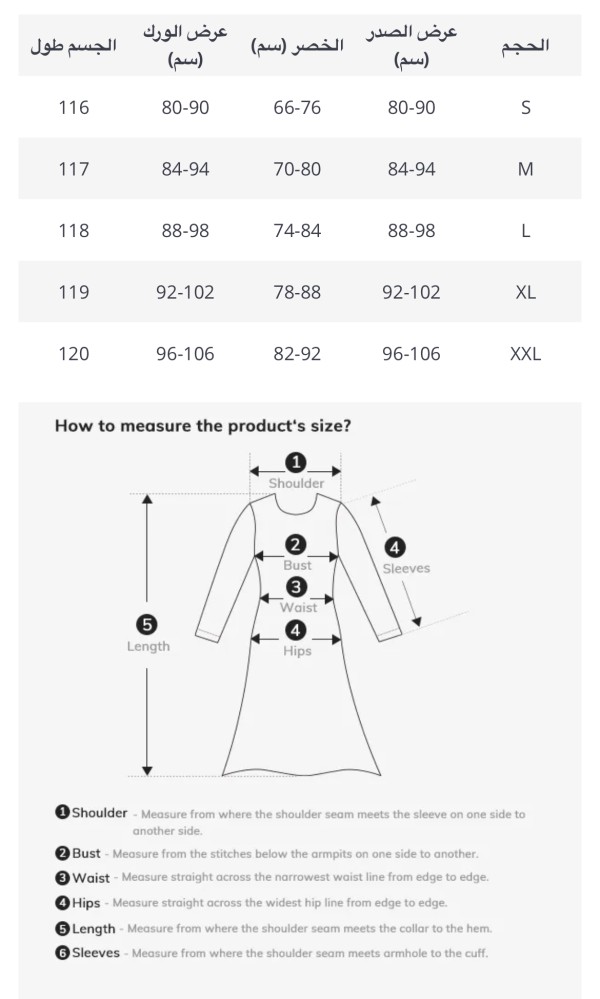600x999 pixels.
Task: Click the number 2 Bust marker on the dress
Action: (296, 545)
